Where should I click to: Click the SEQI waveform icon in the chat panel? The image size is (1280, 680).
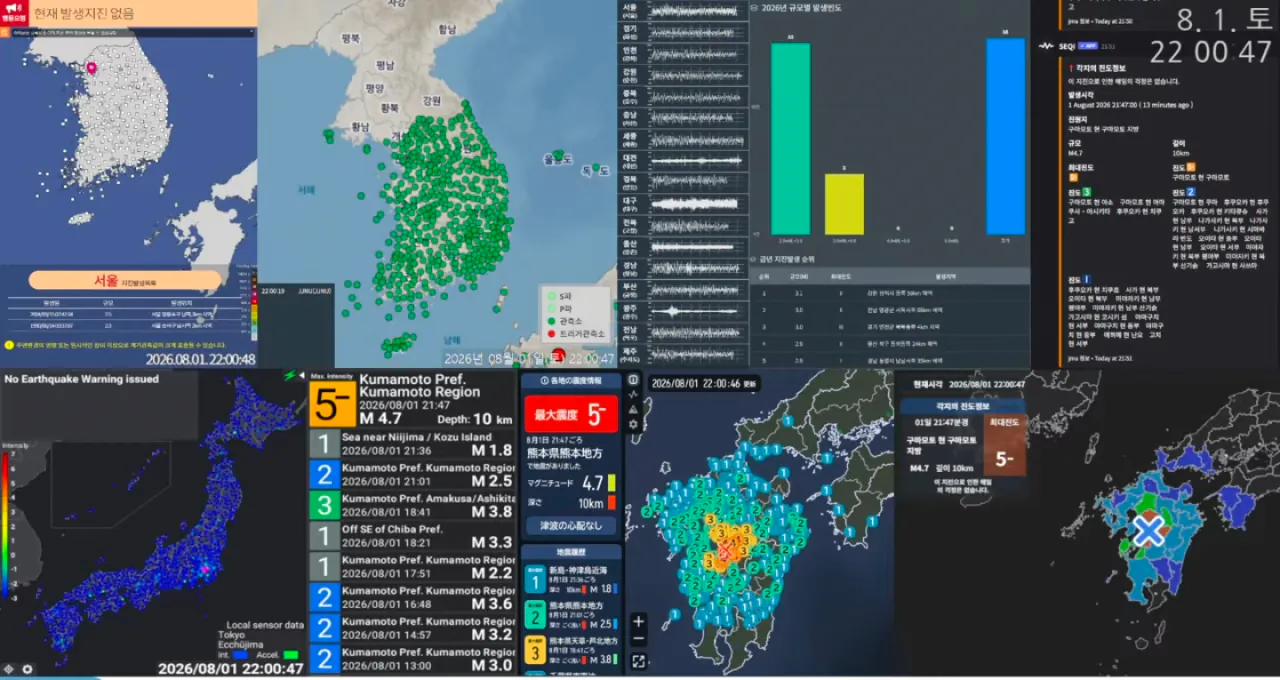[x=1046, y=46]
